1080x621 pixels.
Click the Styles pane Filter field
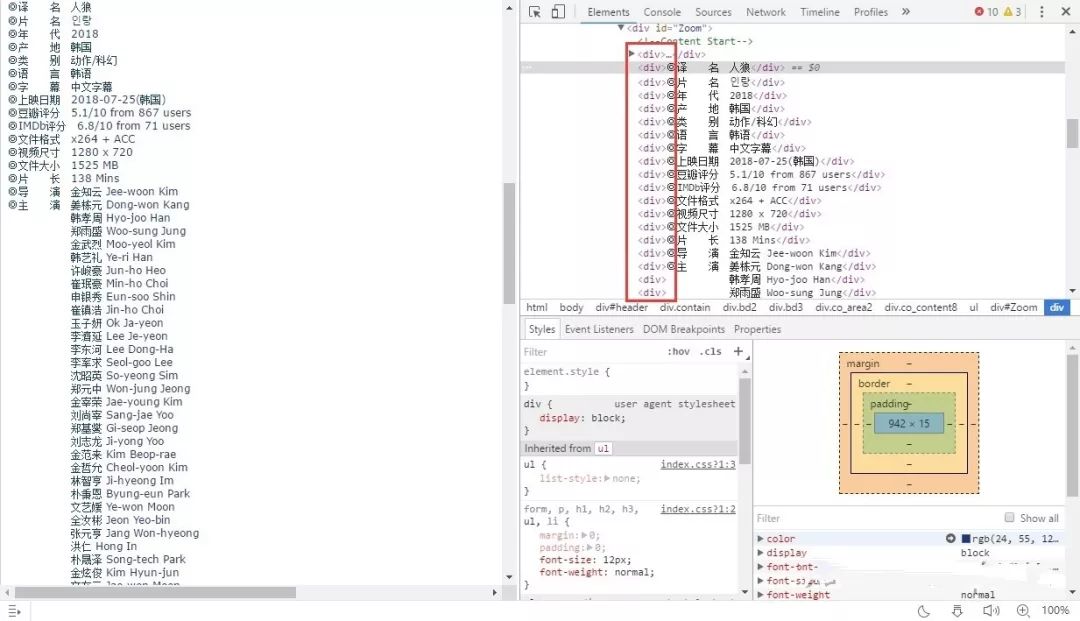coord(592,351)
